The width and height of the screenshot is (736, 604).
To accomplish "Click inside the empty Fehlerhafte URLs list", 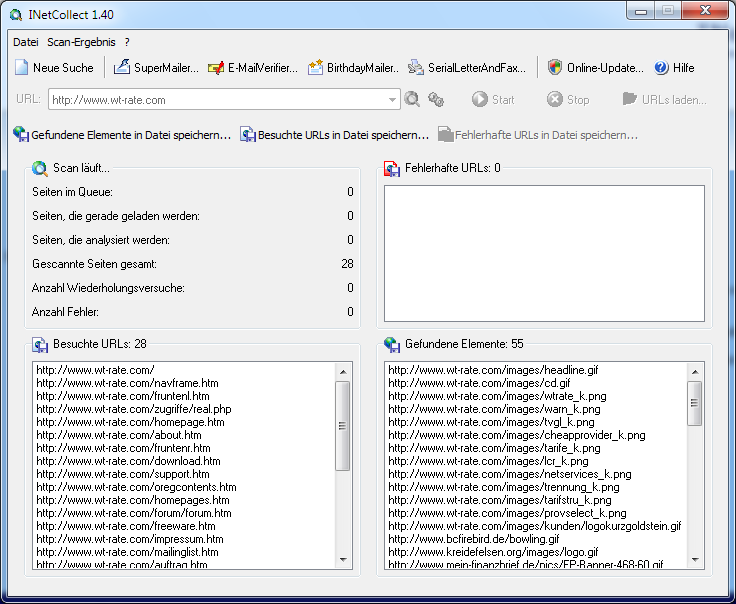I will 544,253.
